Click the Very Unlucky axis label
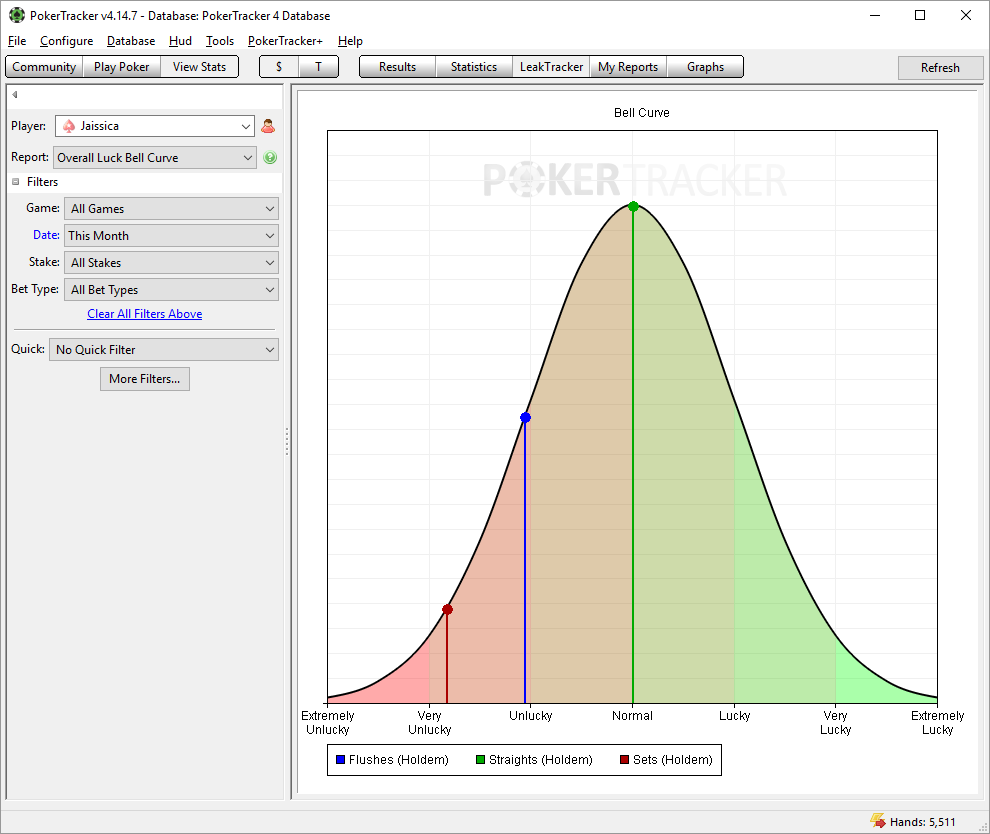 tap(429, 723)
